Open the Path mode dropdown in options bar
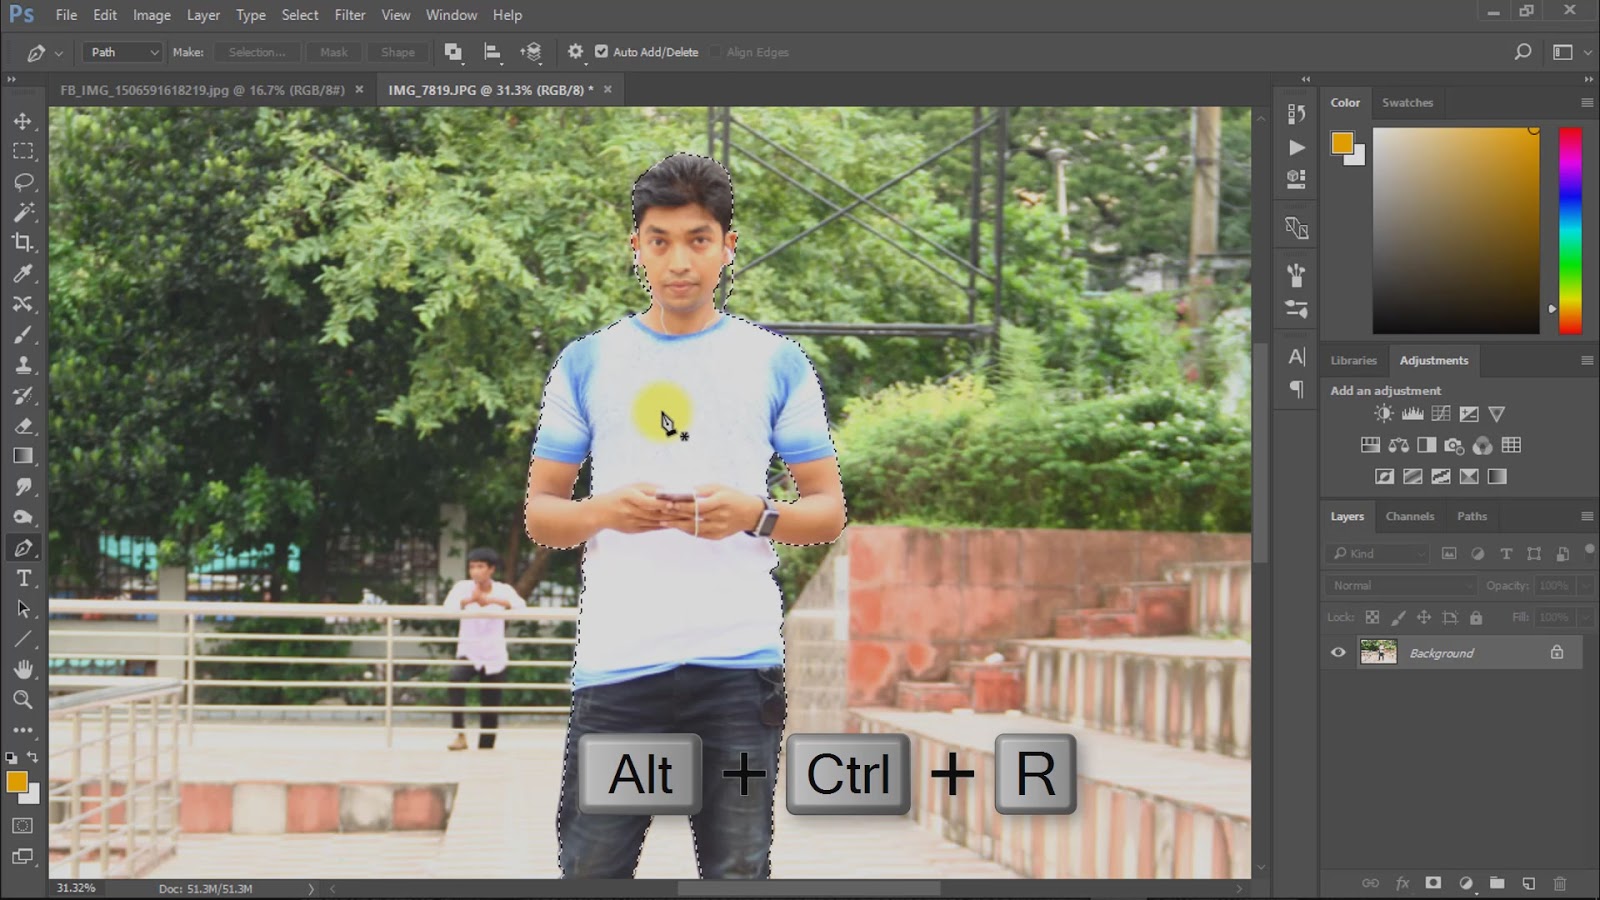Image resolution: width=1600 pixels, height=900 pixels. [x=120, y=52]
